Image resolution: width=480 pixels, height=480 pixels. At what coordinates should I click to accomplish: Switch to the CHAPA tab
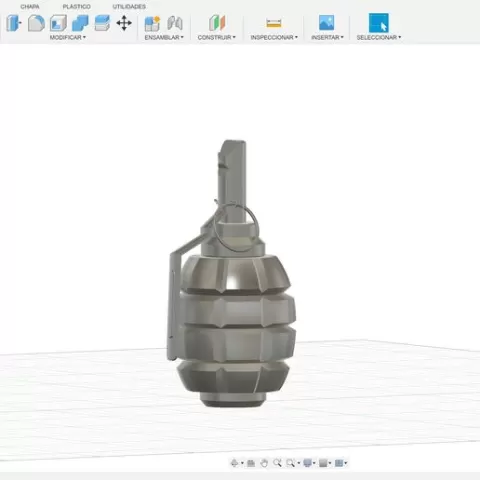click(30, 7)
